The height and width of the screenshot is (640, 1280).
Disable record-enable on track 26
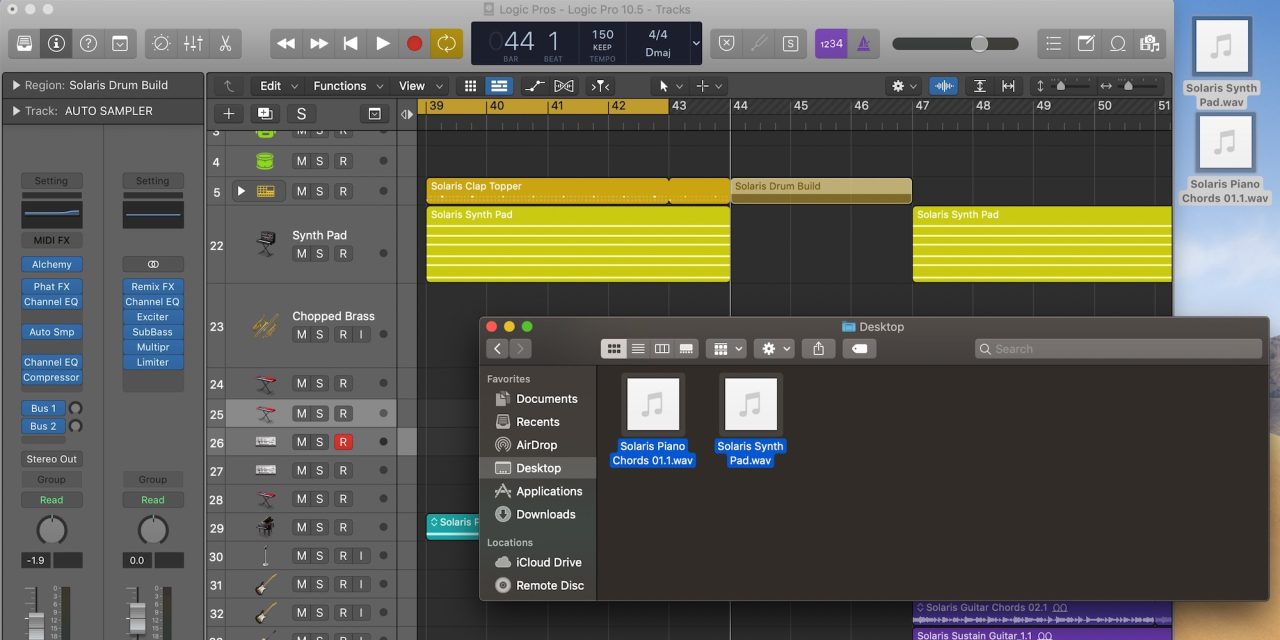pos(343,442)
